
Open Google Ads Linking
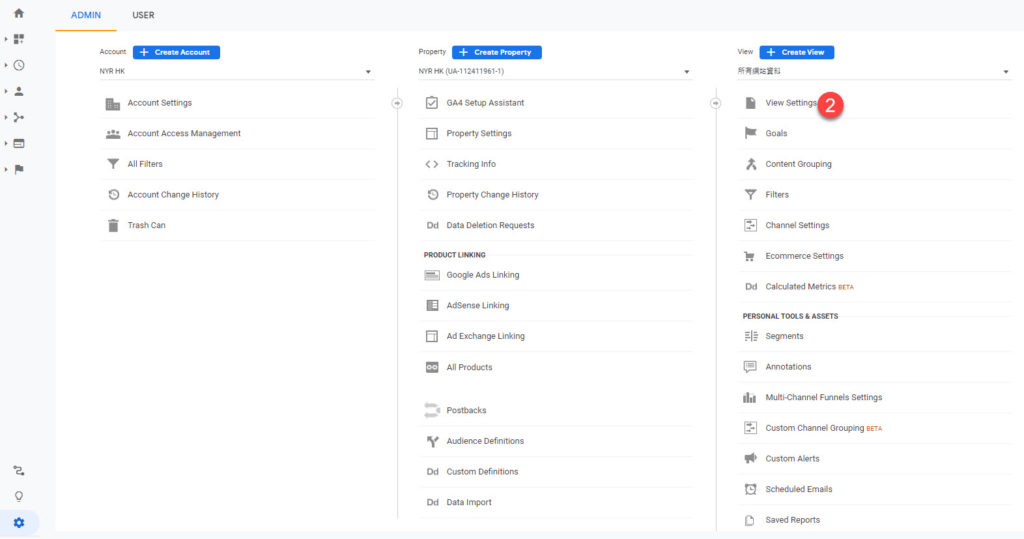pos(482,275)
